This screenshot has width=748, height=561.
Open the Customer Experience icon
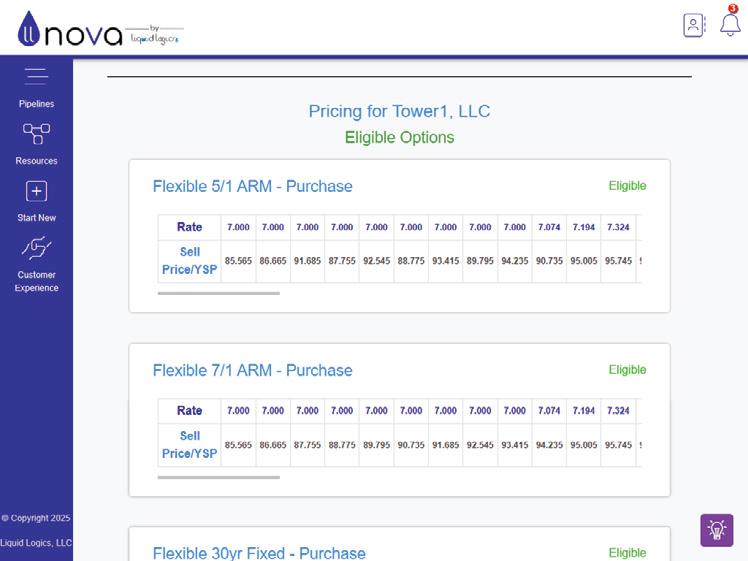36,247
